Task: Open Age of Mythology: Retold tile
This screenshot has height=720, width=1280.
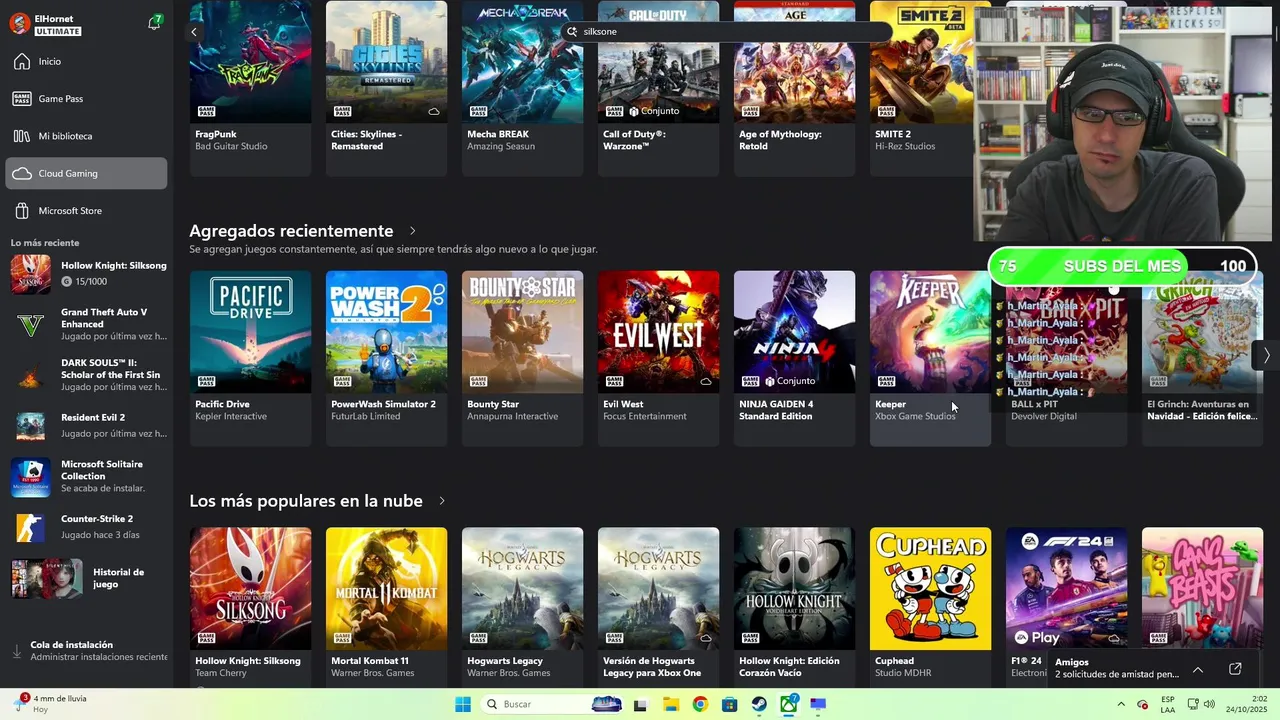Action: (794, 88)
